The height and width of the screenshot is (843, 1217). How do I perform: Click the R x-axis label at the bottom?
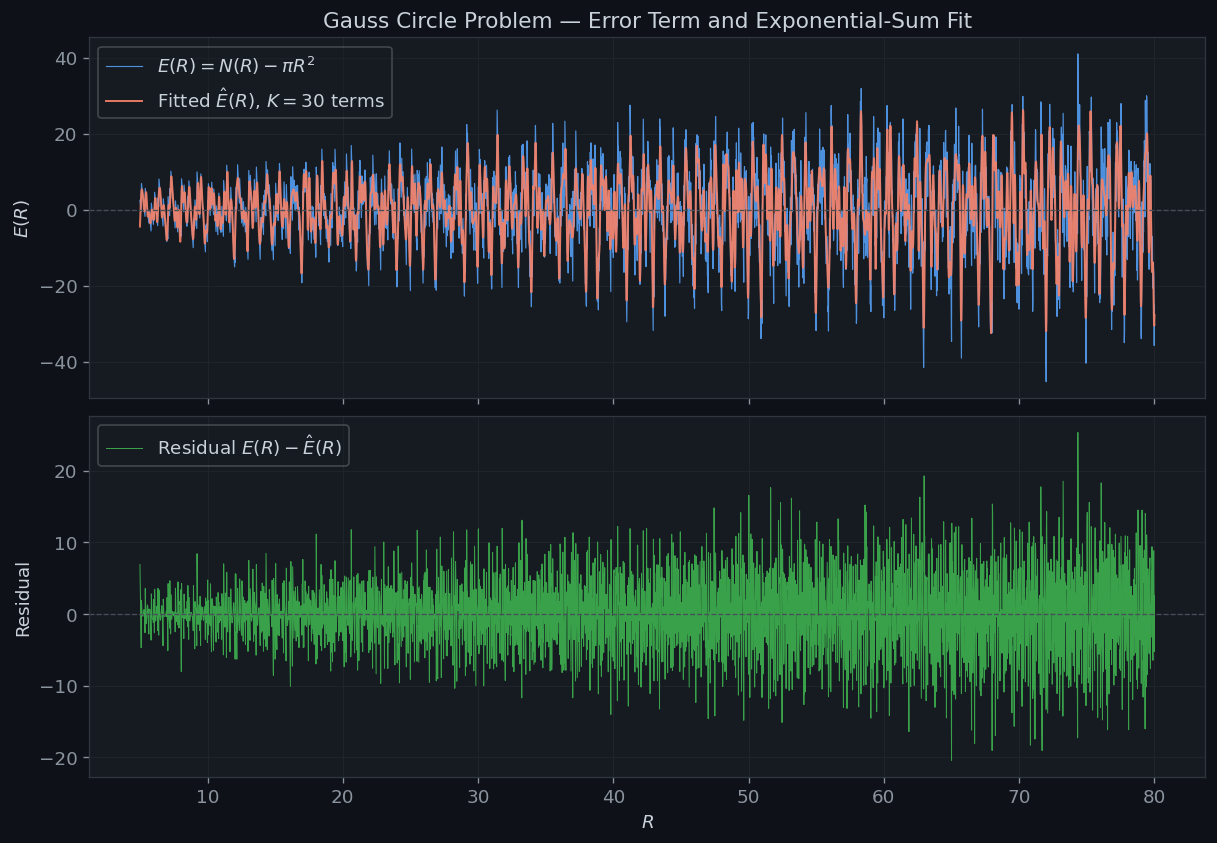[x=647, y=822]
